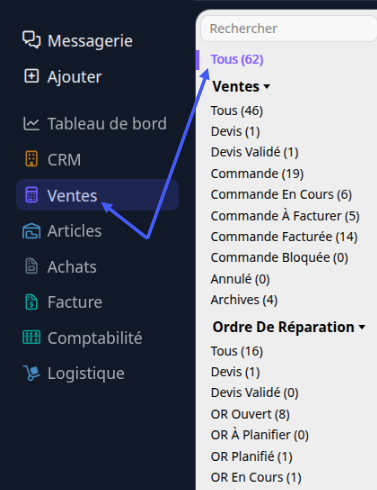
Task: Filter by Commande Bloquée (0)
Action: 280,258
